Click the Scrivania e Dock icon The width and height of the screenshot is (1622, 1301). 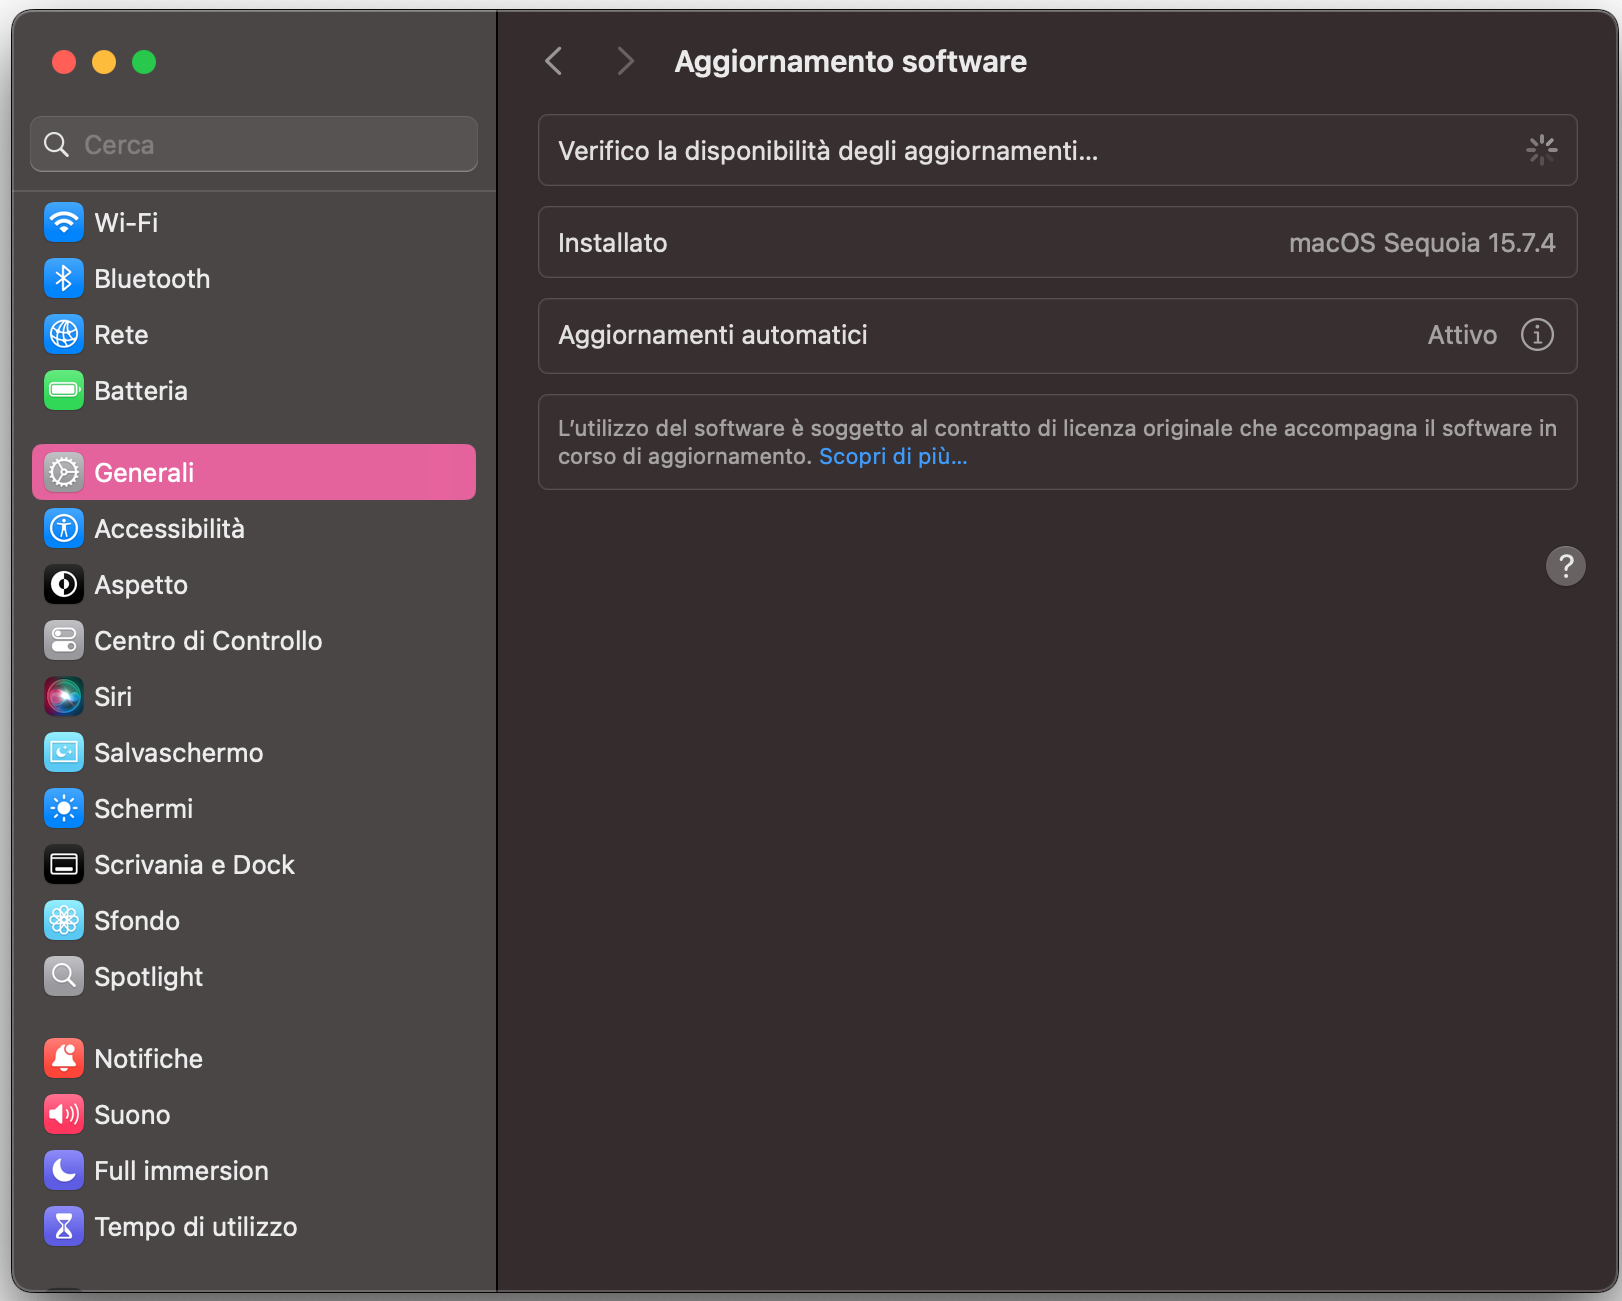tap(64, 864)
